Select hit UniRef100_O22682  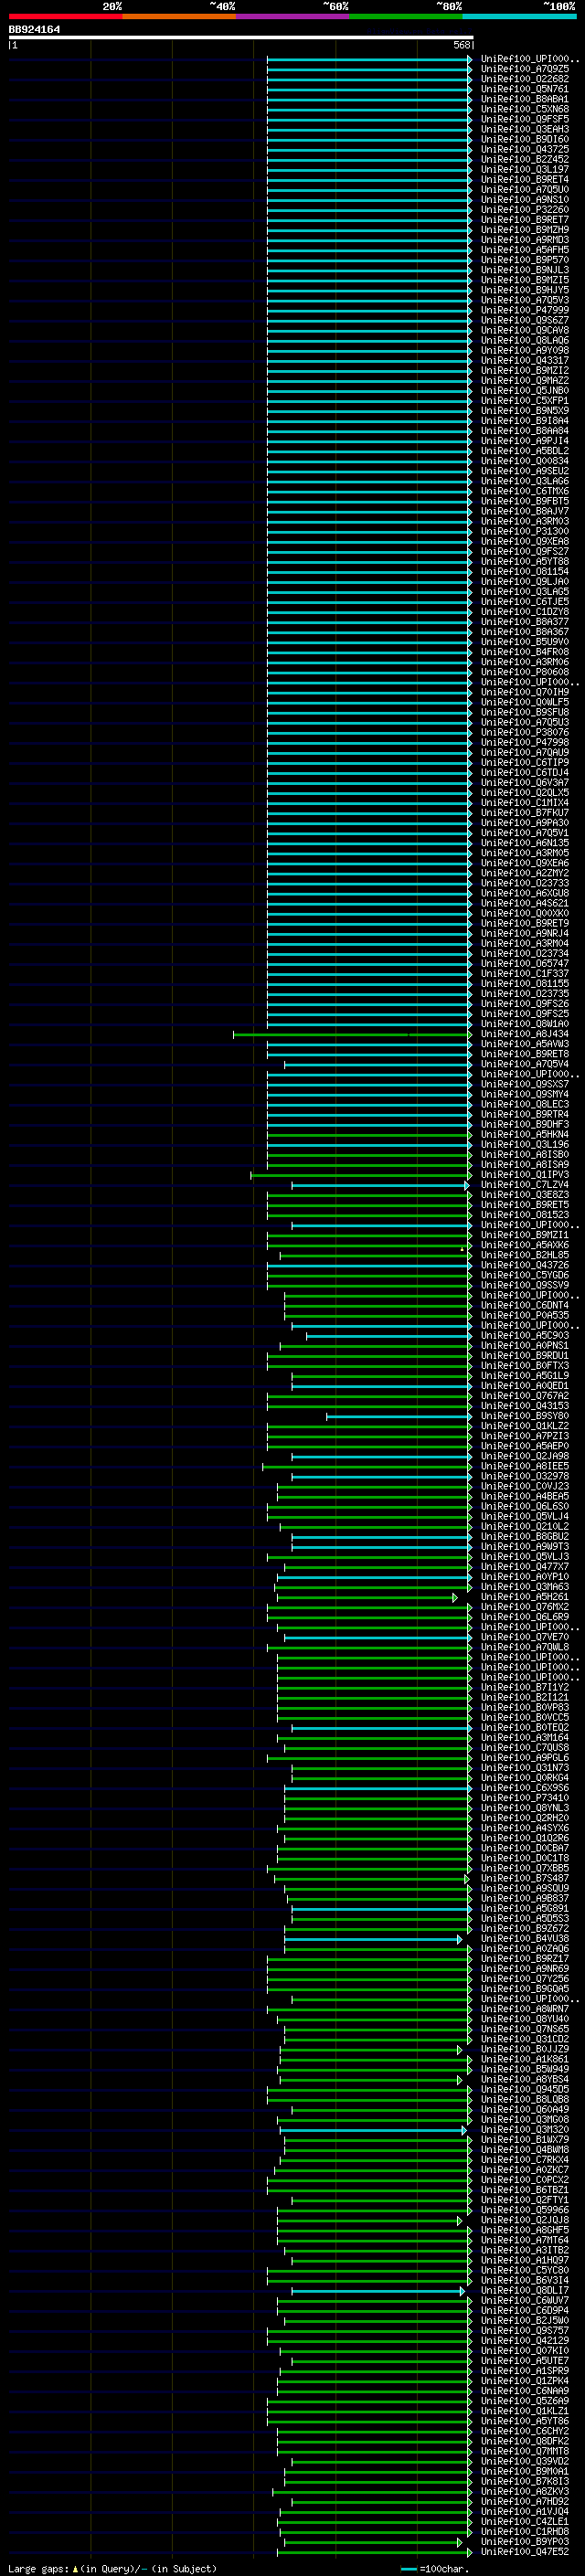[524, 80]
